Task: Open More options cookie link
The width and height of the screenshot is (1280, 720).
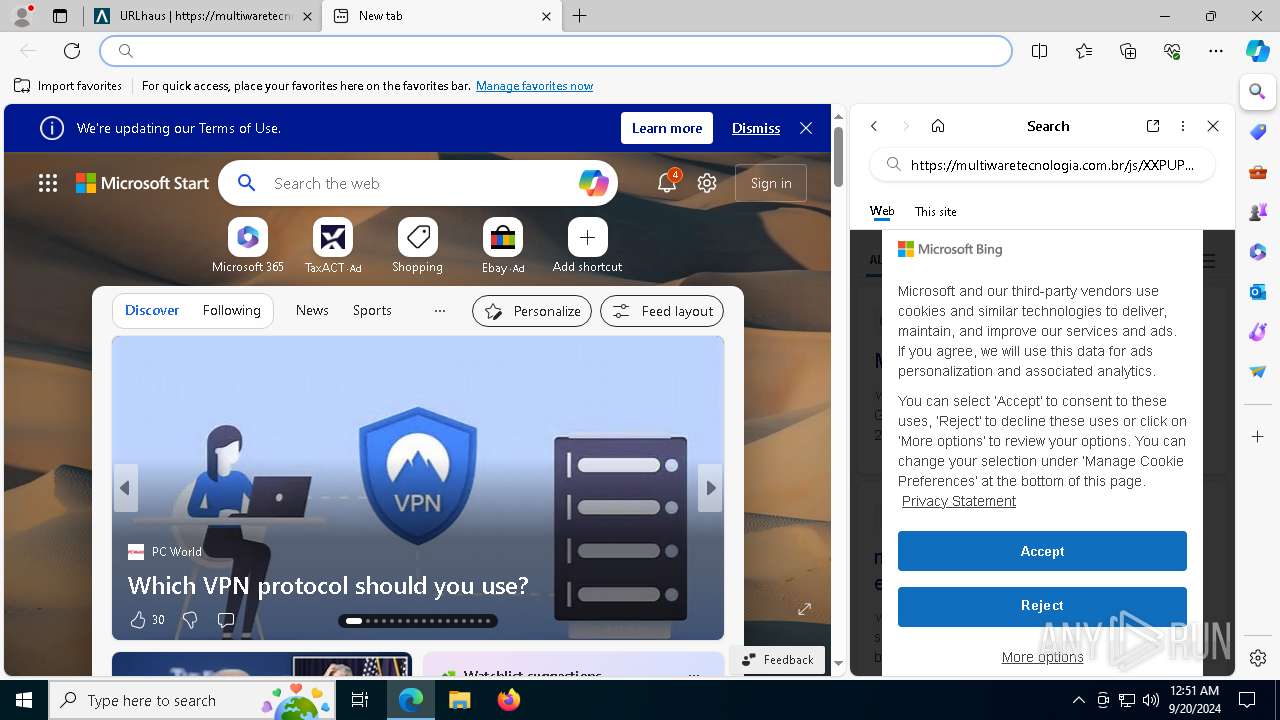Action: (1042, 657)
